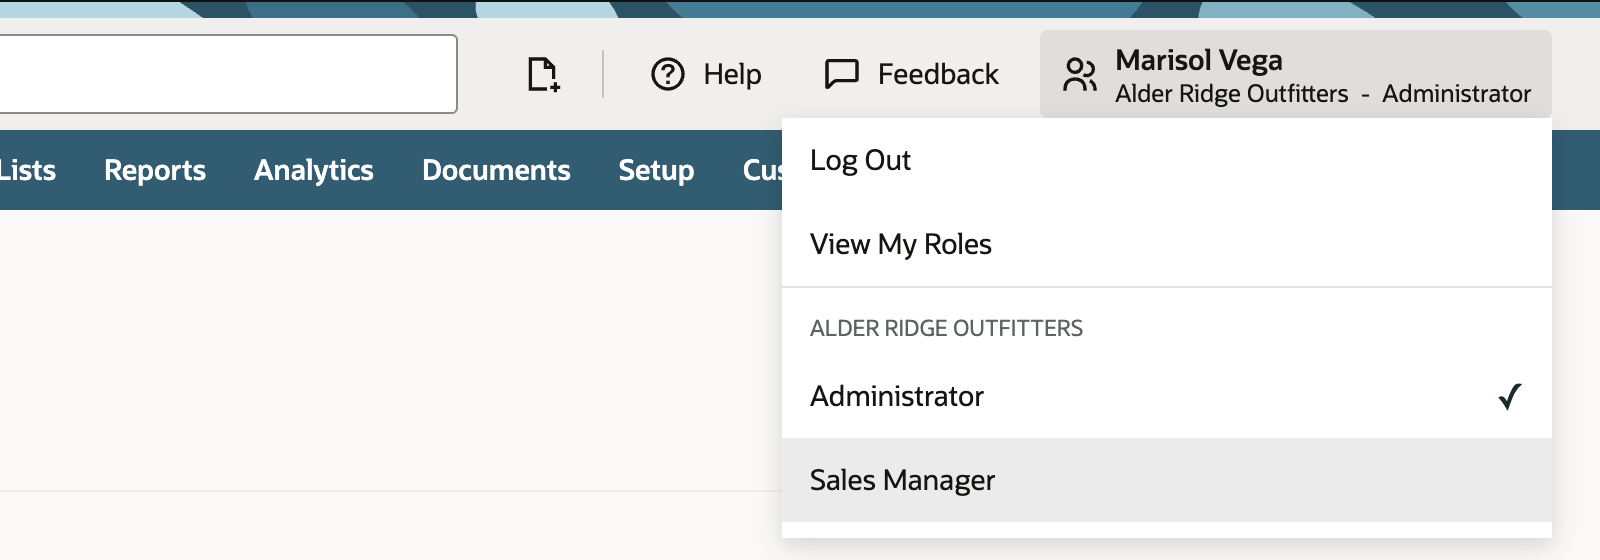Open the Lists navigation tab

click(28, 170)
